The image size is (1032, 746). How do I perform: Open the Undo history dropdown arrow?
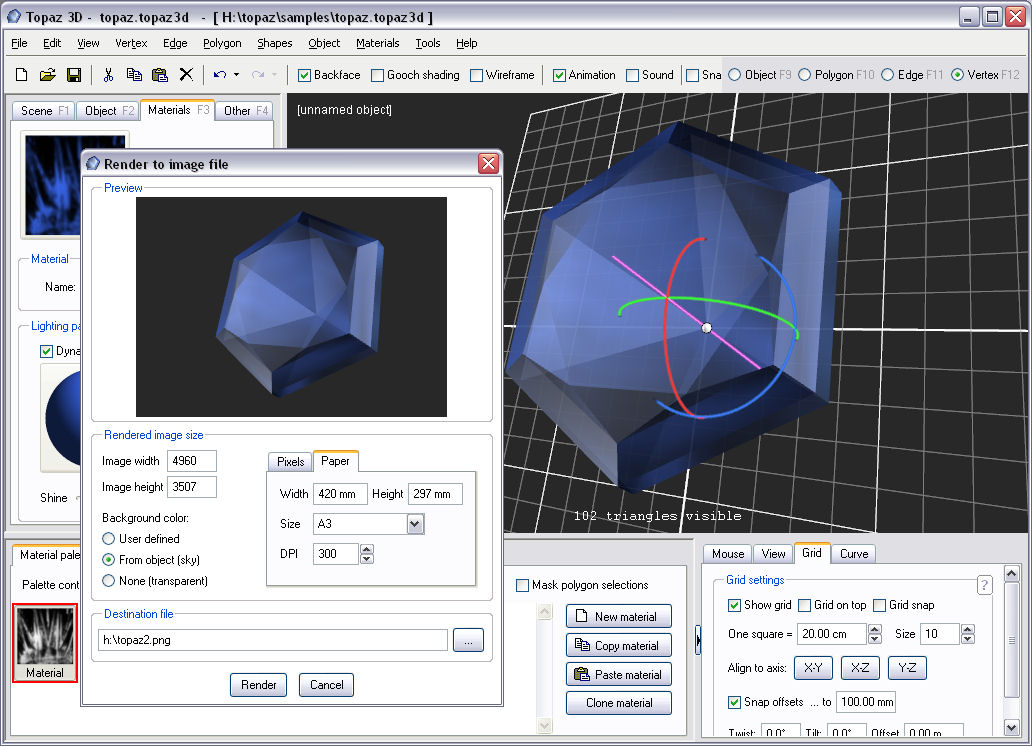[x=236, y=75]
